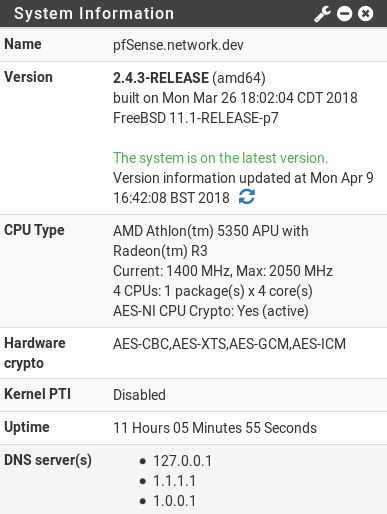The width and height of the screenshot is (387, 514).
Task: Click the AES-NI CPU Crypto status line
Action: coord(211,311)
